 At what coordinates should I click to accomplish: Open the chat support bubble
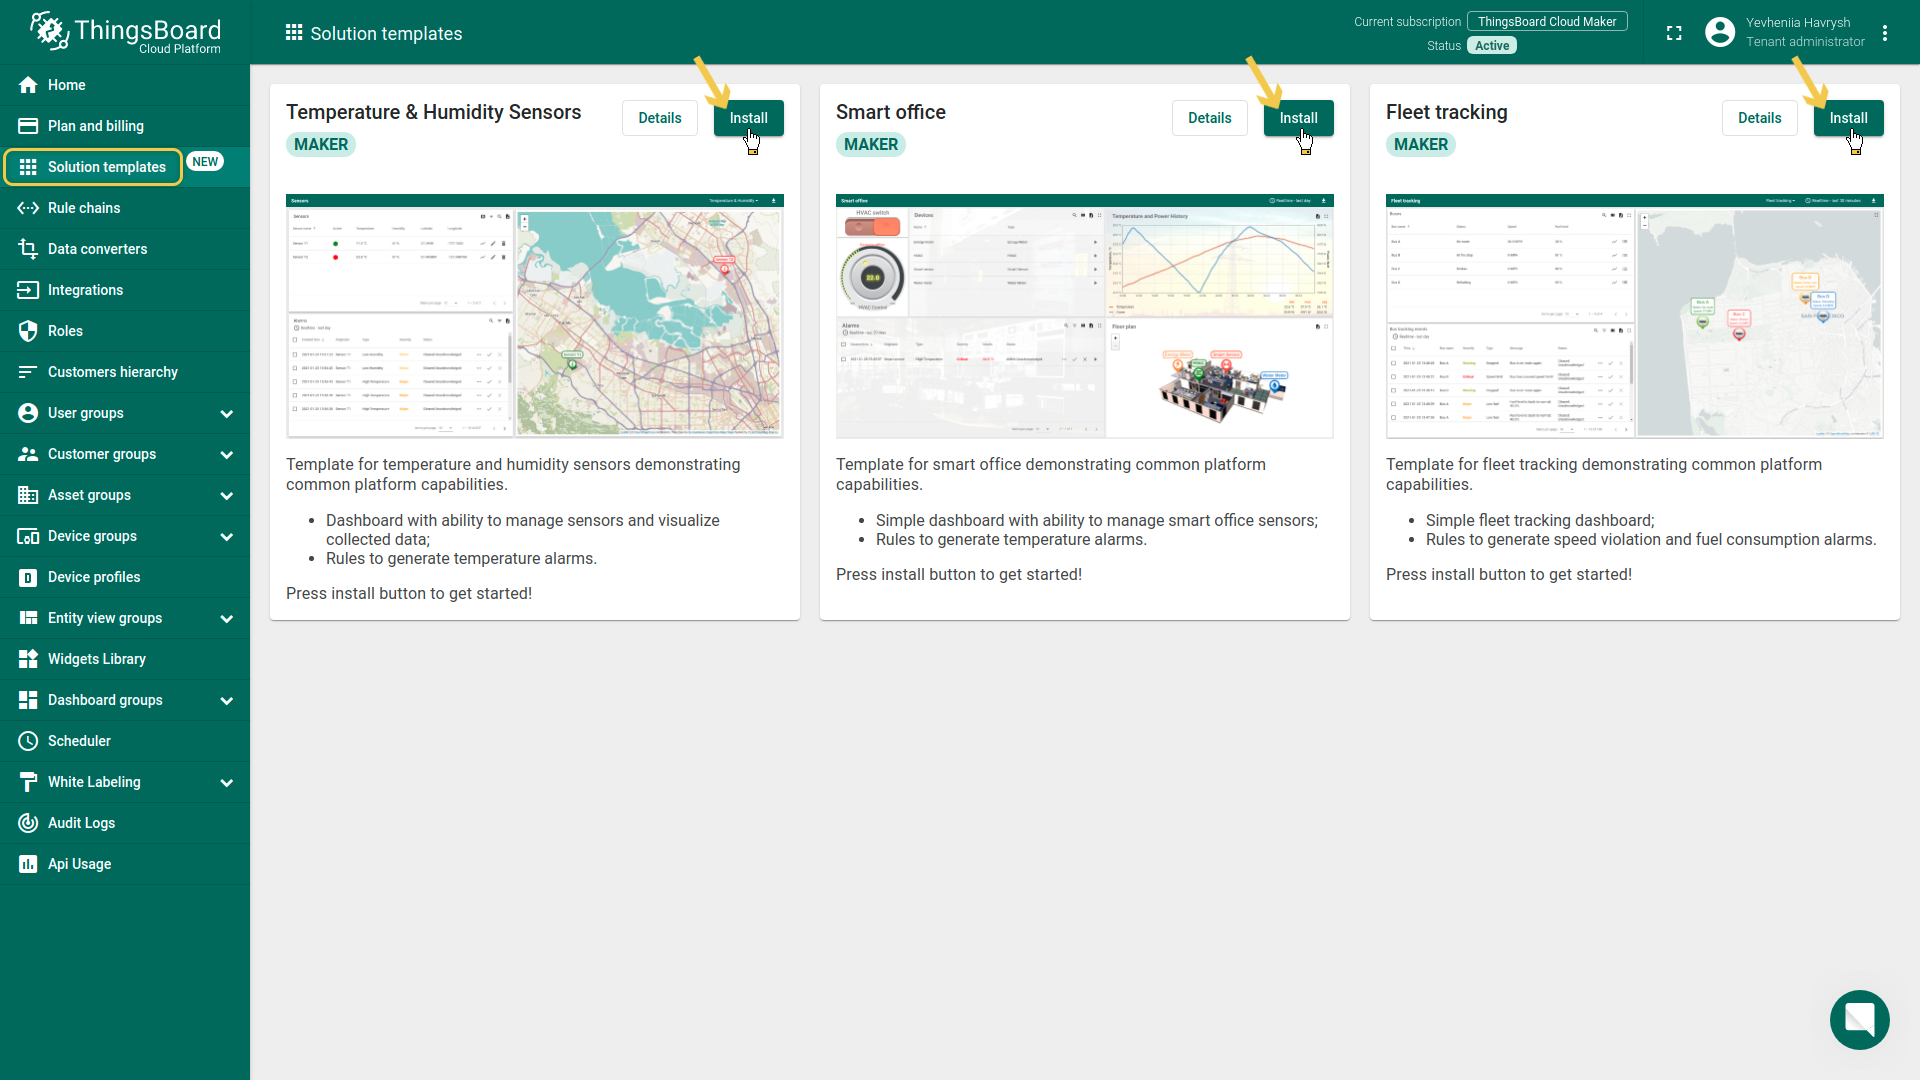pyautogui.click(x=1859, y=1019)
